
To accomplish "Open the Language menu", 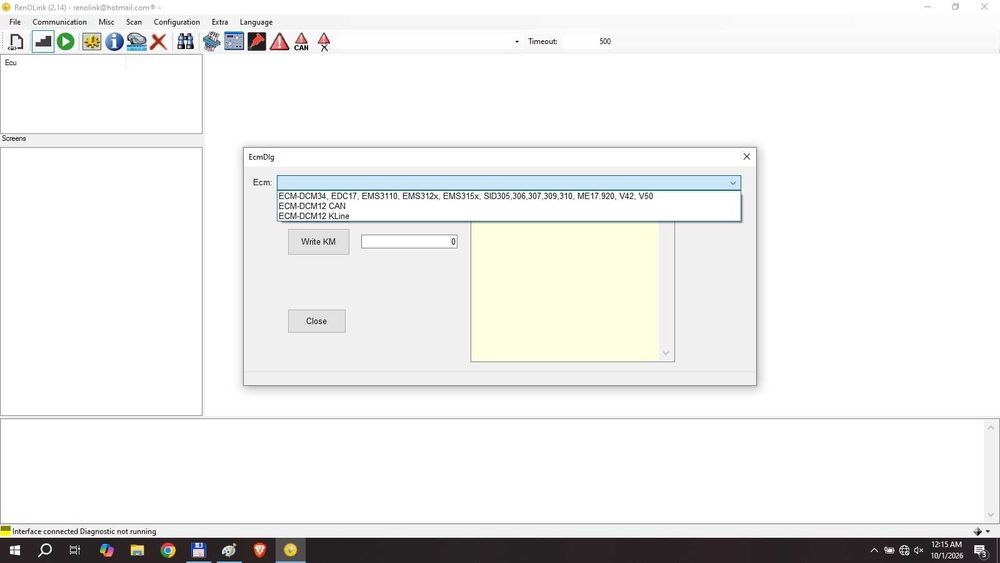I will pyautogui.click(x=256, y=22).
